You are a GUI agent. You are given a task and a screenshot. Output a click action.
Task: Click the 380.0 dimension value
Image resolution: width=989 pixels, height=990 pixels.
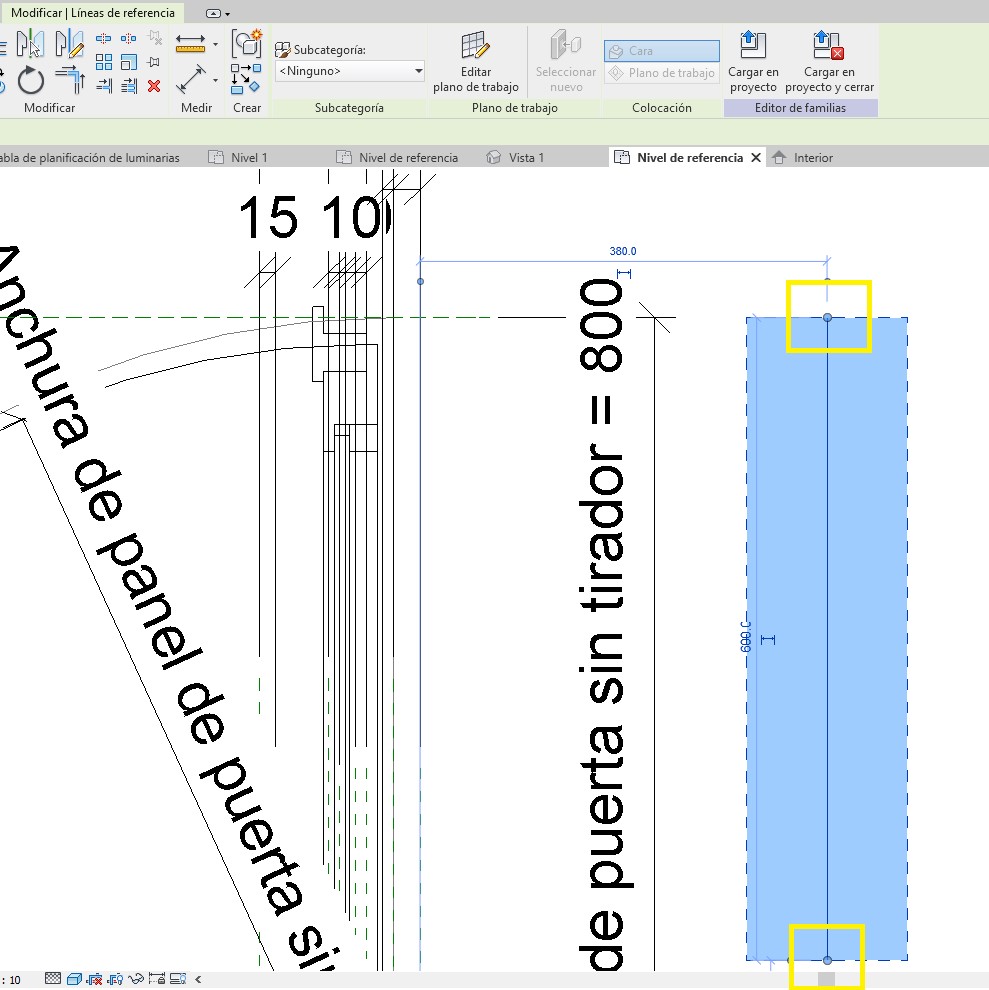(x=623, y=252)
